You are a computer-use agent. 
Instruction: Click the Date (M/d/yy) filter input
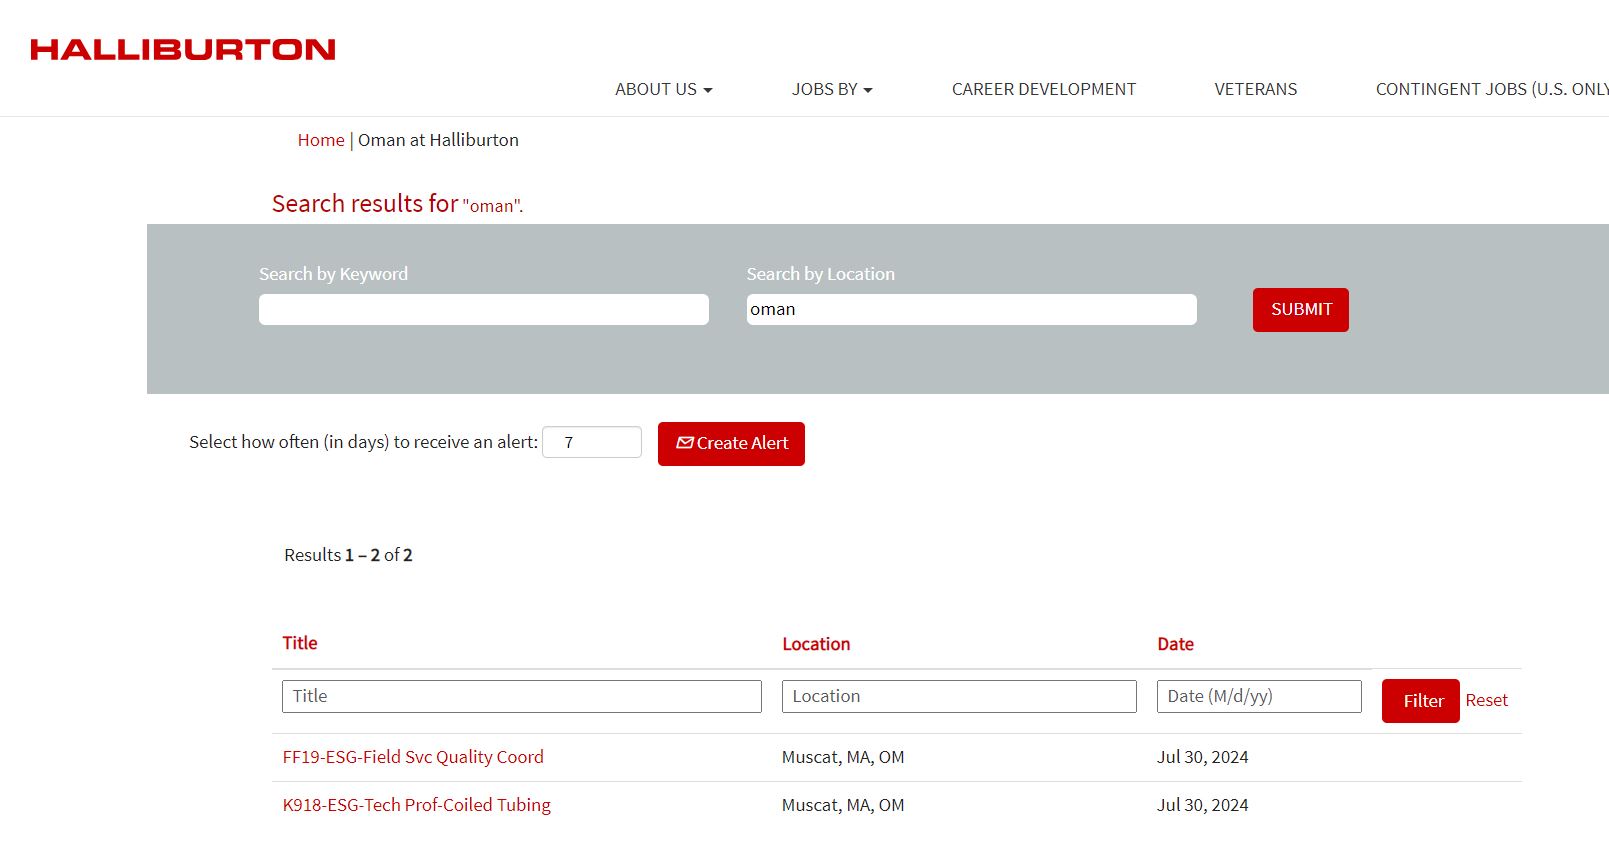coord(1259,696)
